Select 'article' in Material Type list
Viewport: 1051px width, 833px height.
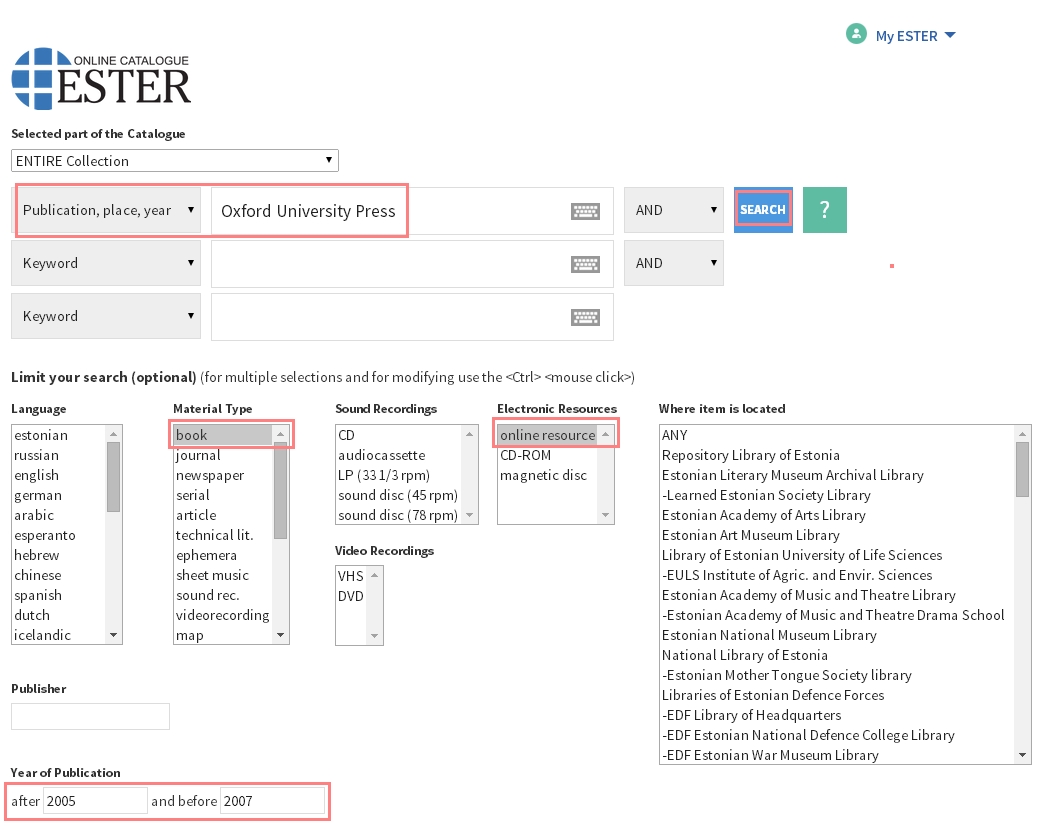223,515
